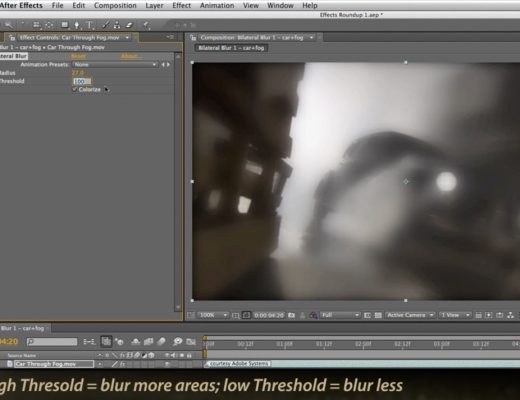Click Hide Shy Layers icon in timeline

(135, 342)
